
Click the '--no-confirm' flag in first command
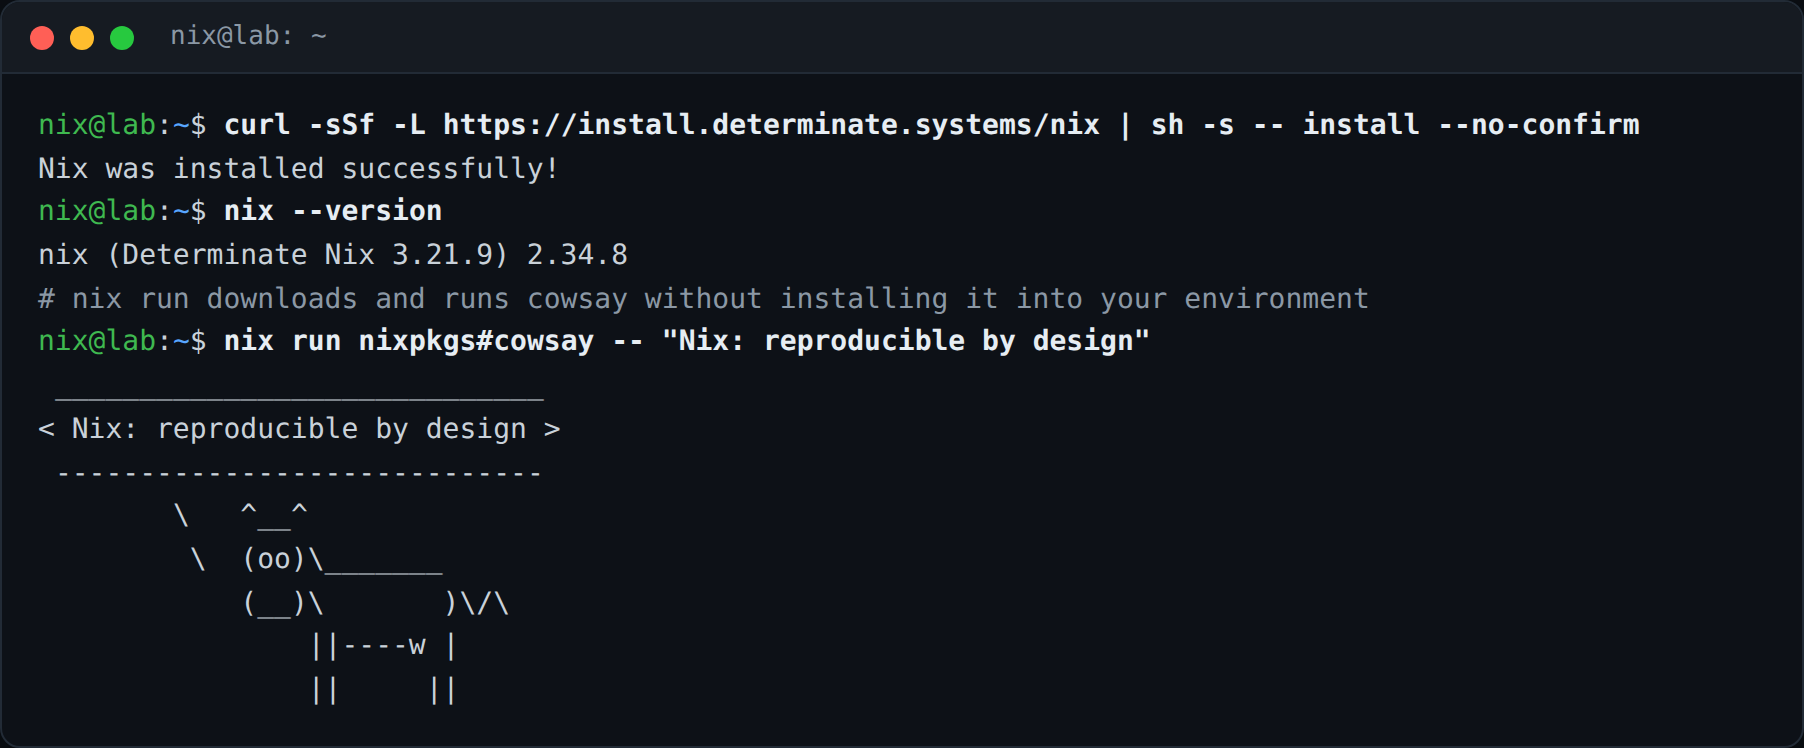1539,125
